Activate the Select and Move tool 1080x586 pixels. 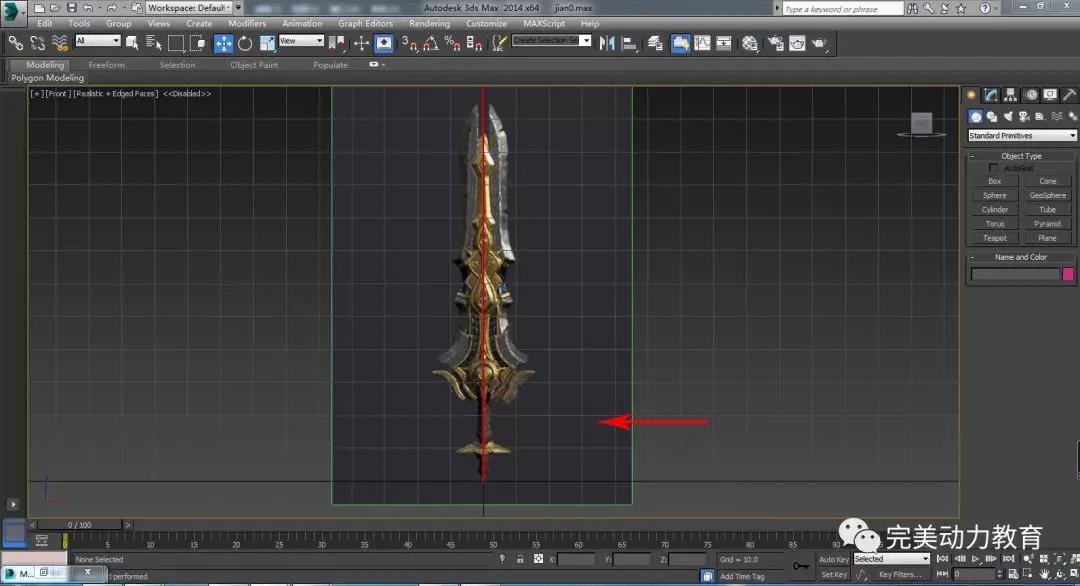(224, 43)
